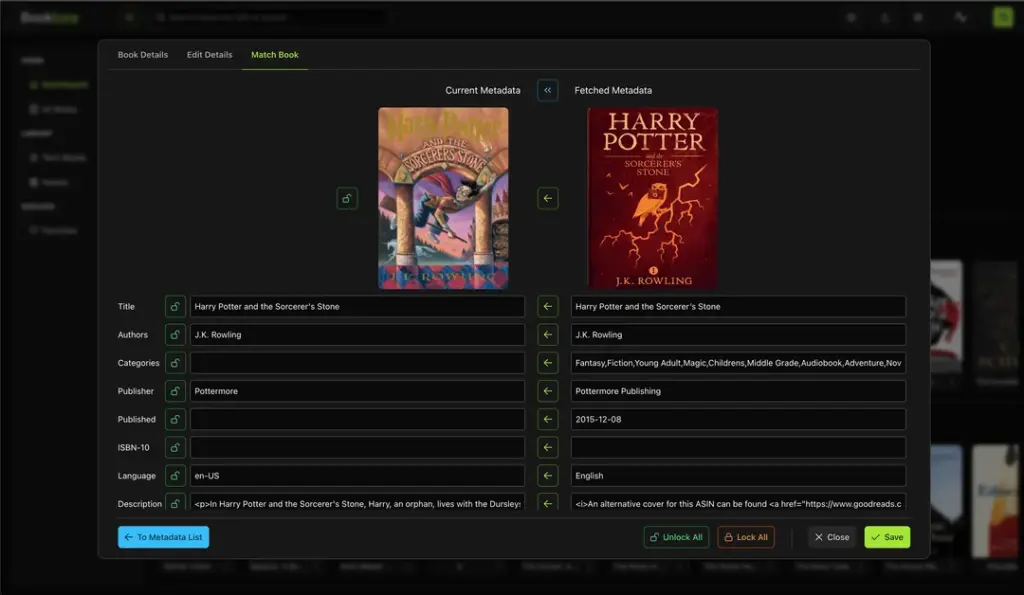The image size is (1024, 595).
Task: Click the Unlock All button
Action: 676,537
